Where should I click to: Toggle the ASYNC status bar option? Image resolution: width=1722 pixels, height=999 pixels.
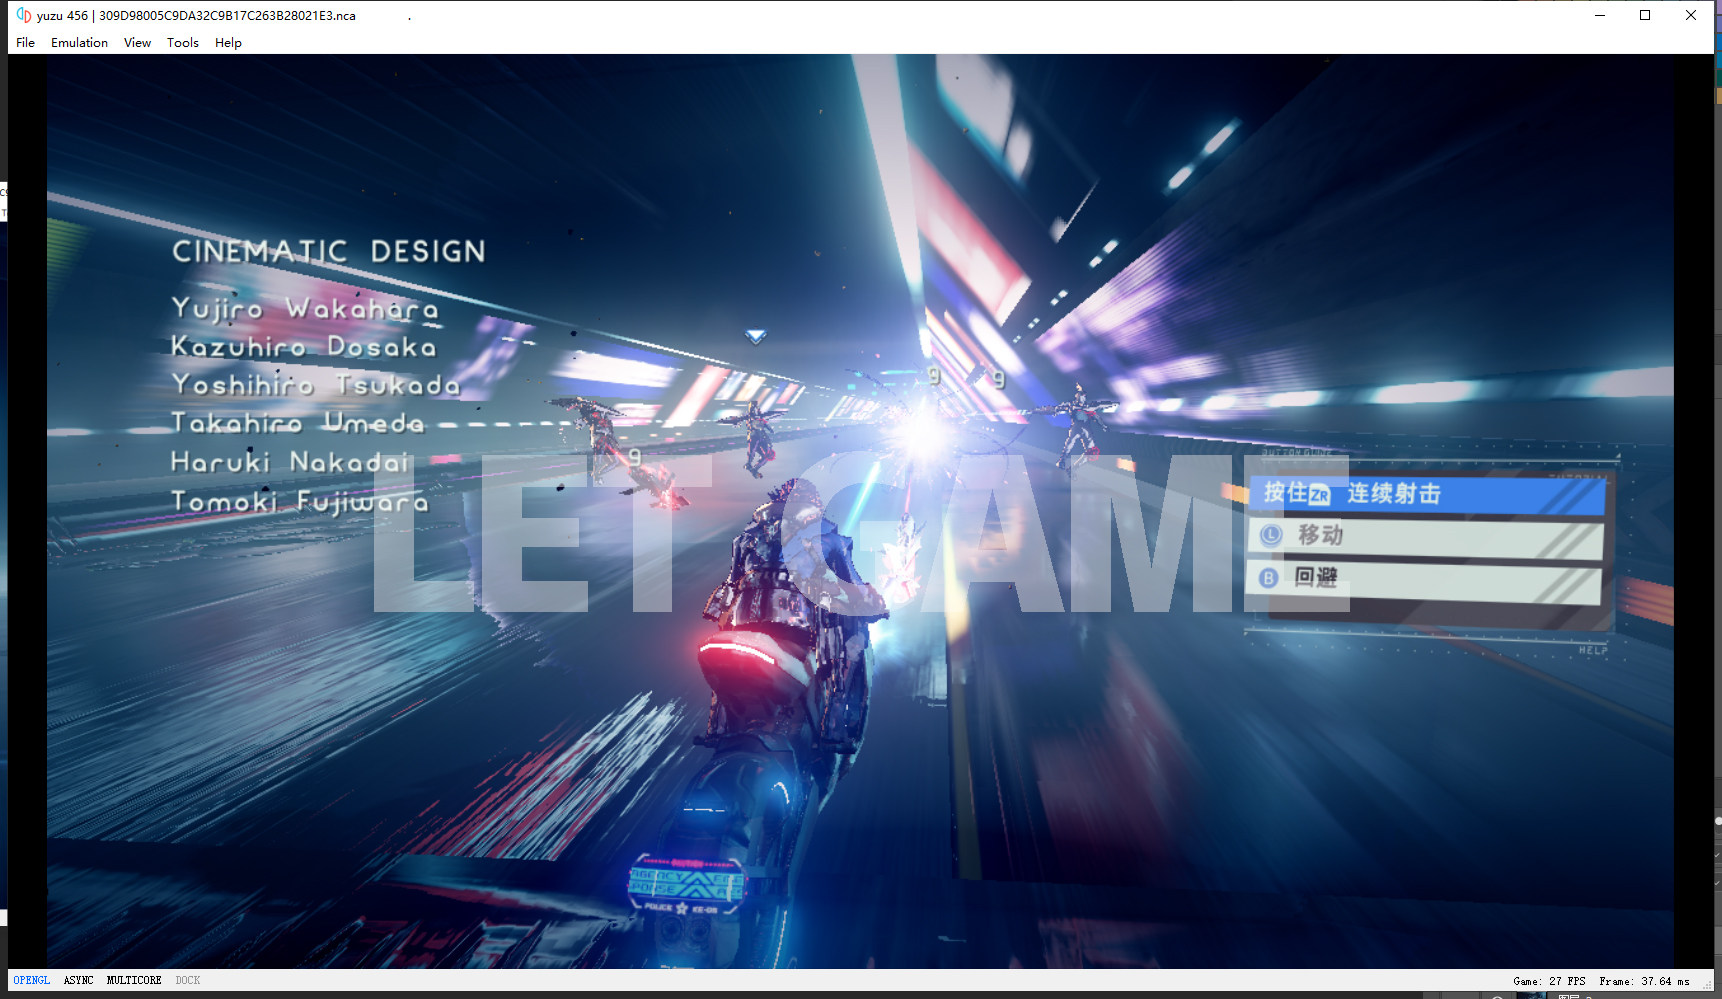(x=78, y=981)
